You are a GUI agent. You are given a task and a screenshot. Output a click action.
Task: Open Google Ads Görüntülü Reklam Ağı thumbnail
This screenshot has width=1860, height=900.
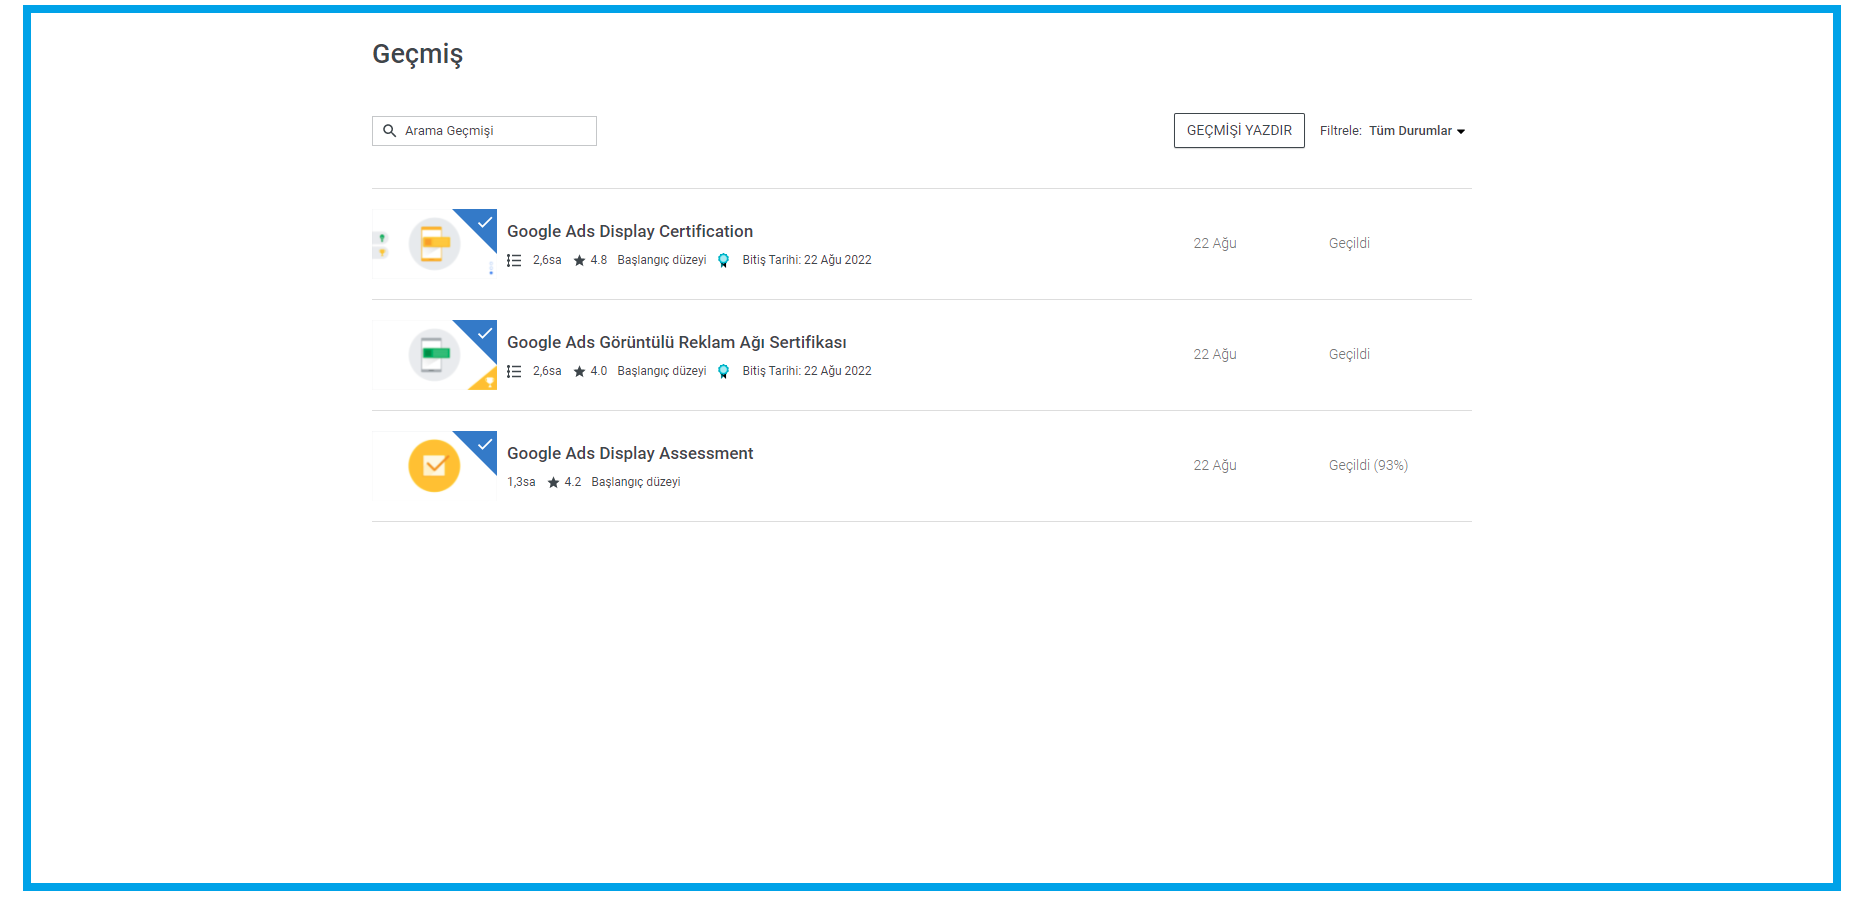click(x=434, y=355)
